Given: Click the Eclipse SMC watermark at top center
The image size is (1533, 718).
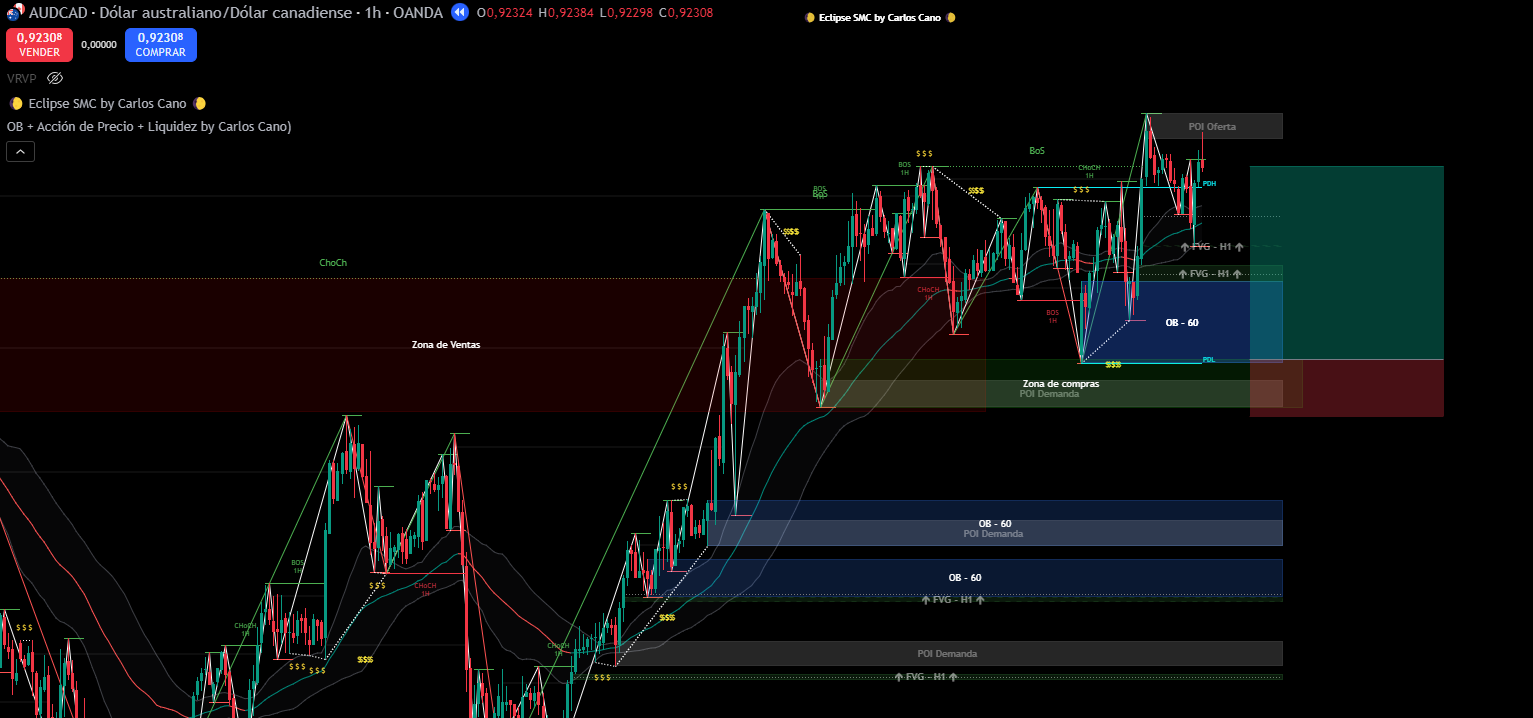Looking at the screenshot, I should coord(880,18).
